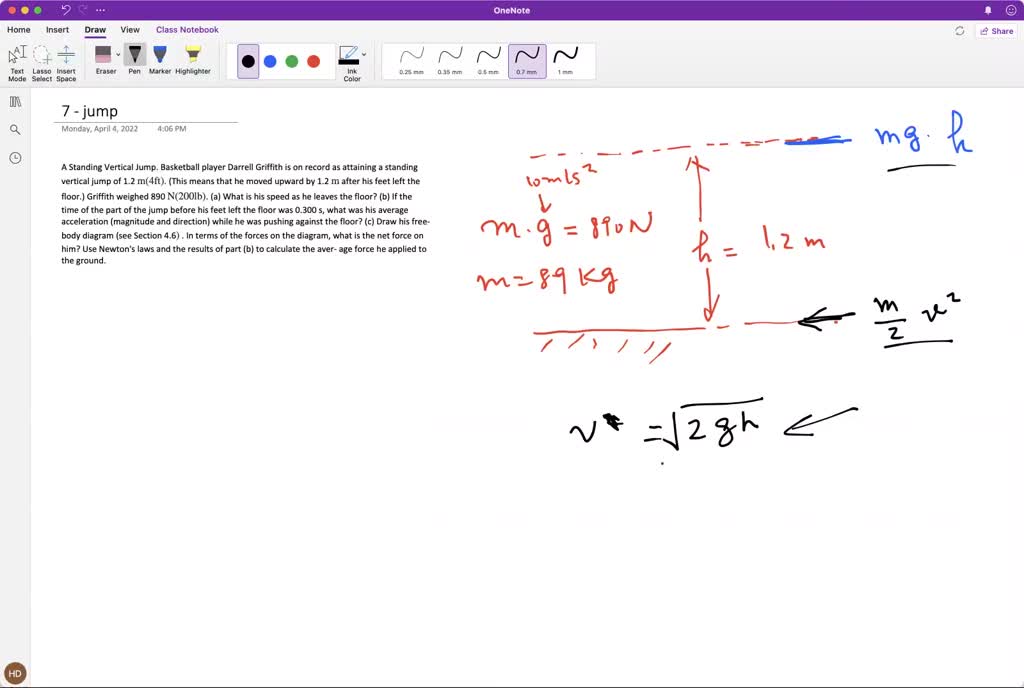
Task: Open the feedback smiley icon
Action: (x=1011, y=10)
